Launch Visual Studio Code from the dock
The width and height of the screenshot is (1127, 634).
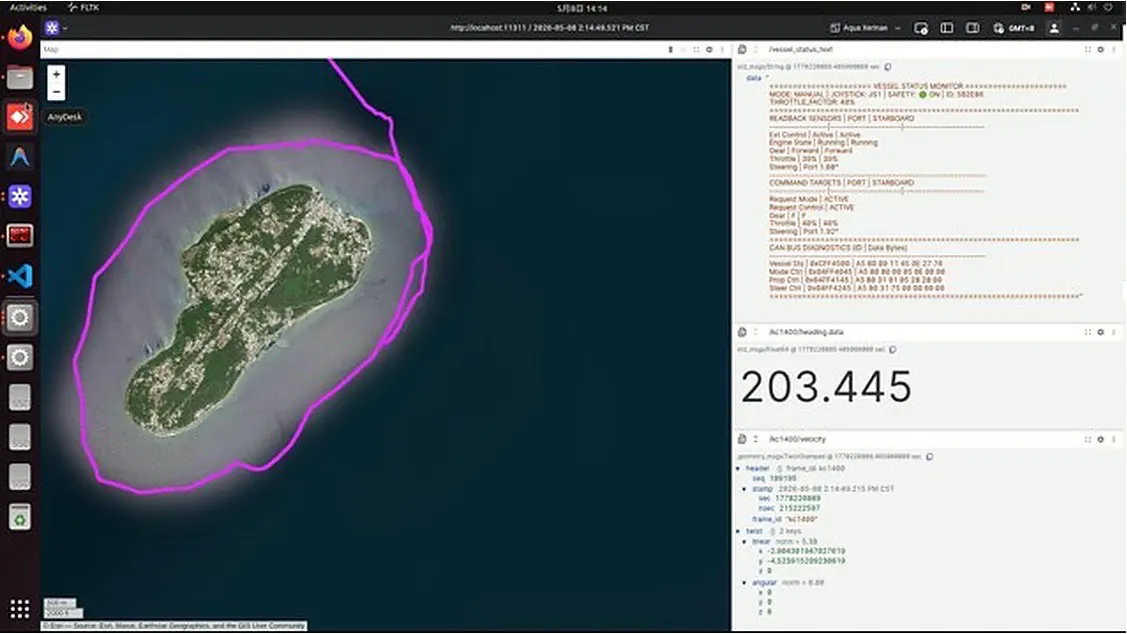(x=19, y=276)
